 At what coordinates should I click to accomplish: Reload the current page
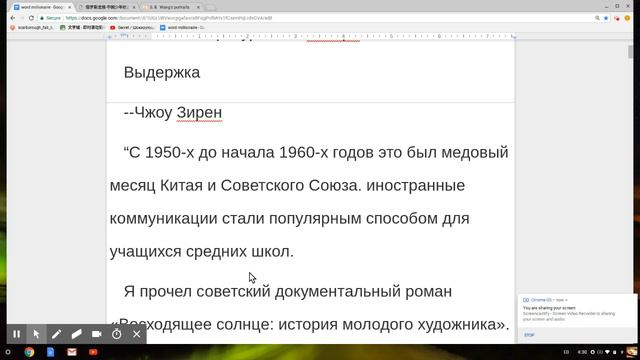tap(31, 18)
